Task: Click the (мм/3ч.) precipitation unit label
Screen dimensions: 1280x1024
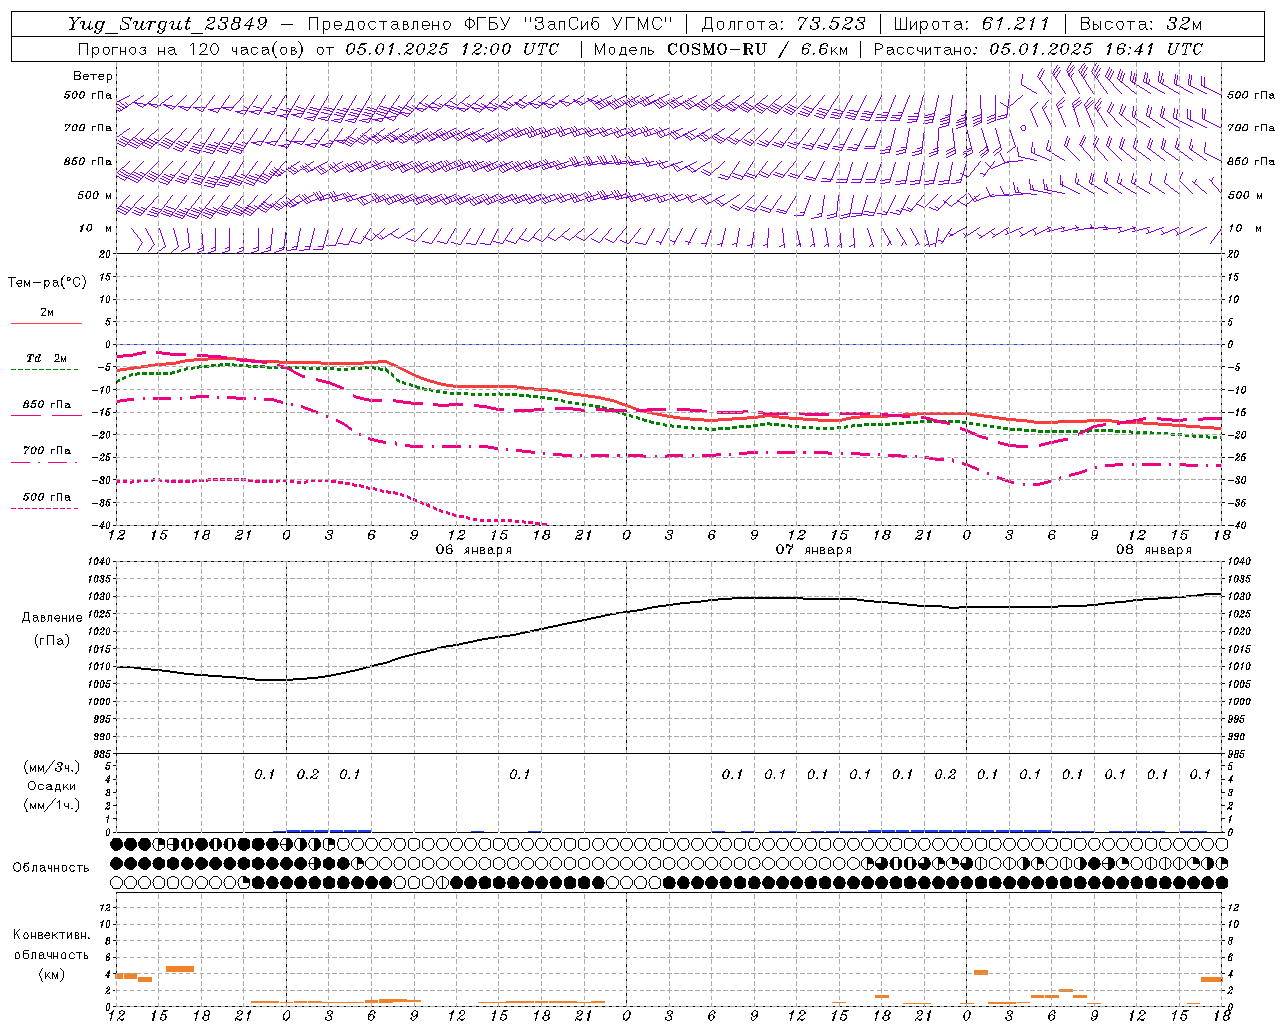Action: click(x=52, y=767)
